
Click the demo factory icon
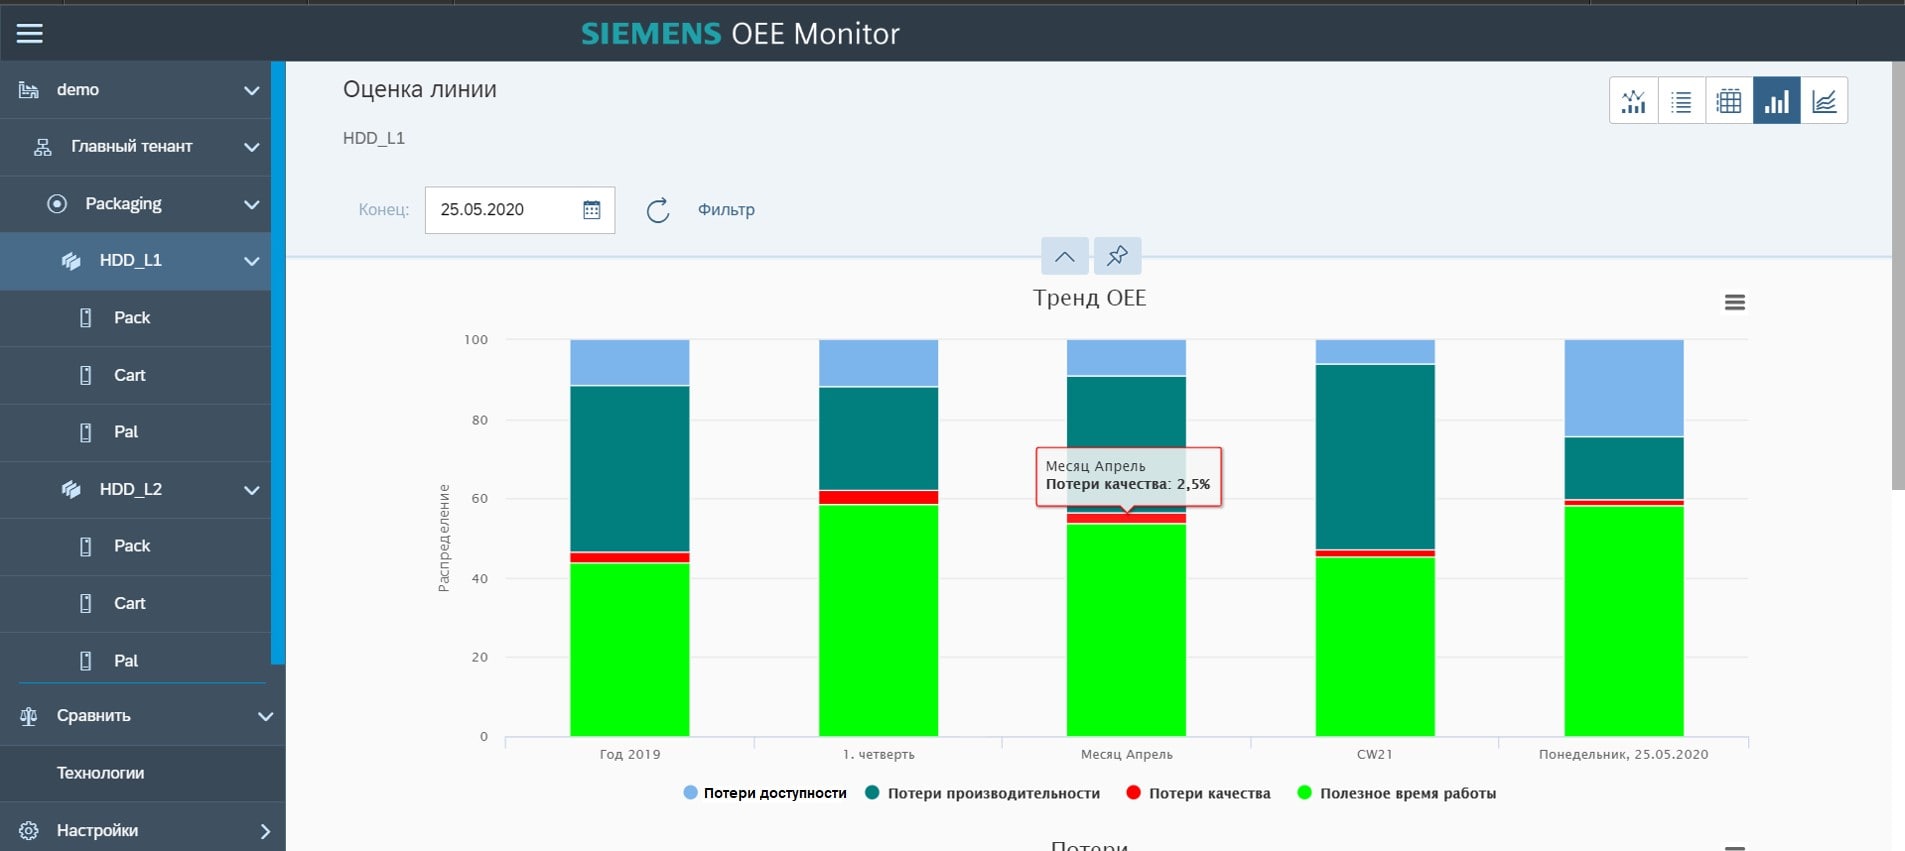(x=29, y=90)
